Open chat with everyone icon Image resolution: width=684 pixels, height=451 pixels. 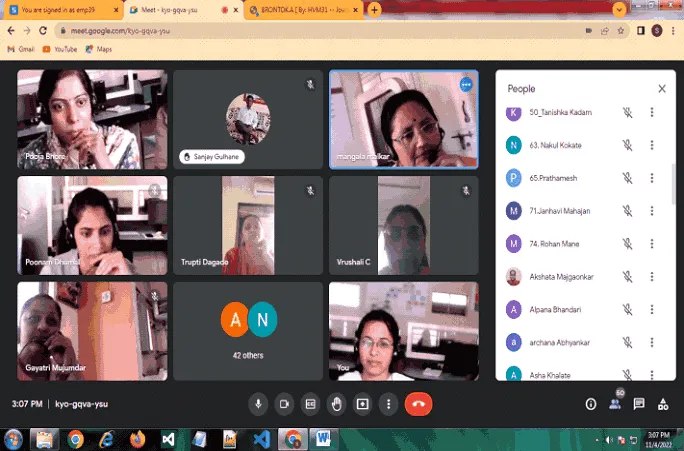tap(639, 404)
